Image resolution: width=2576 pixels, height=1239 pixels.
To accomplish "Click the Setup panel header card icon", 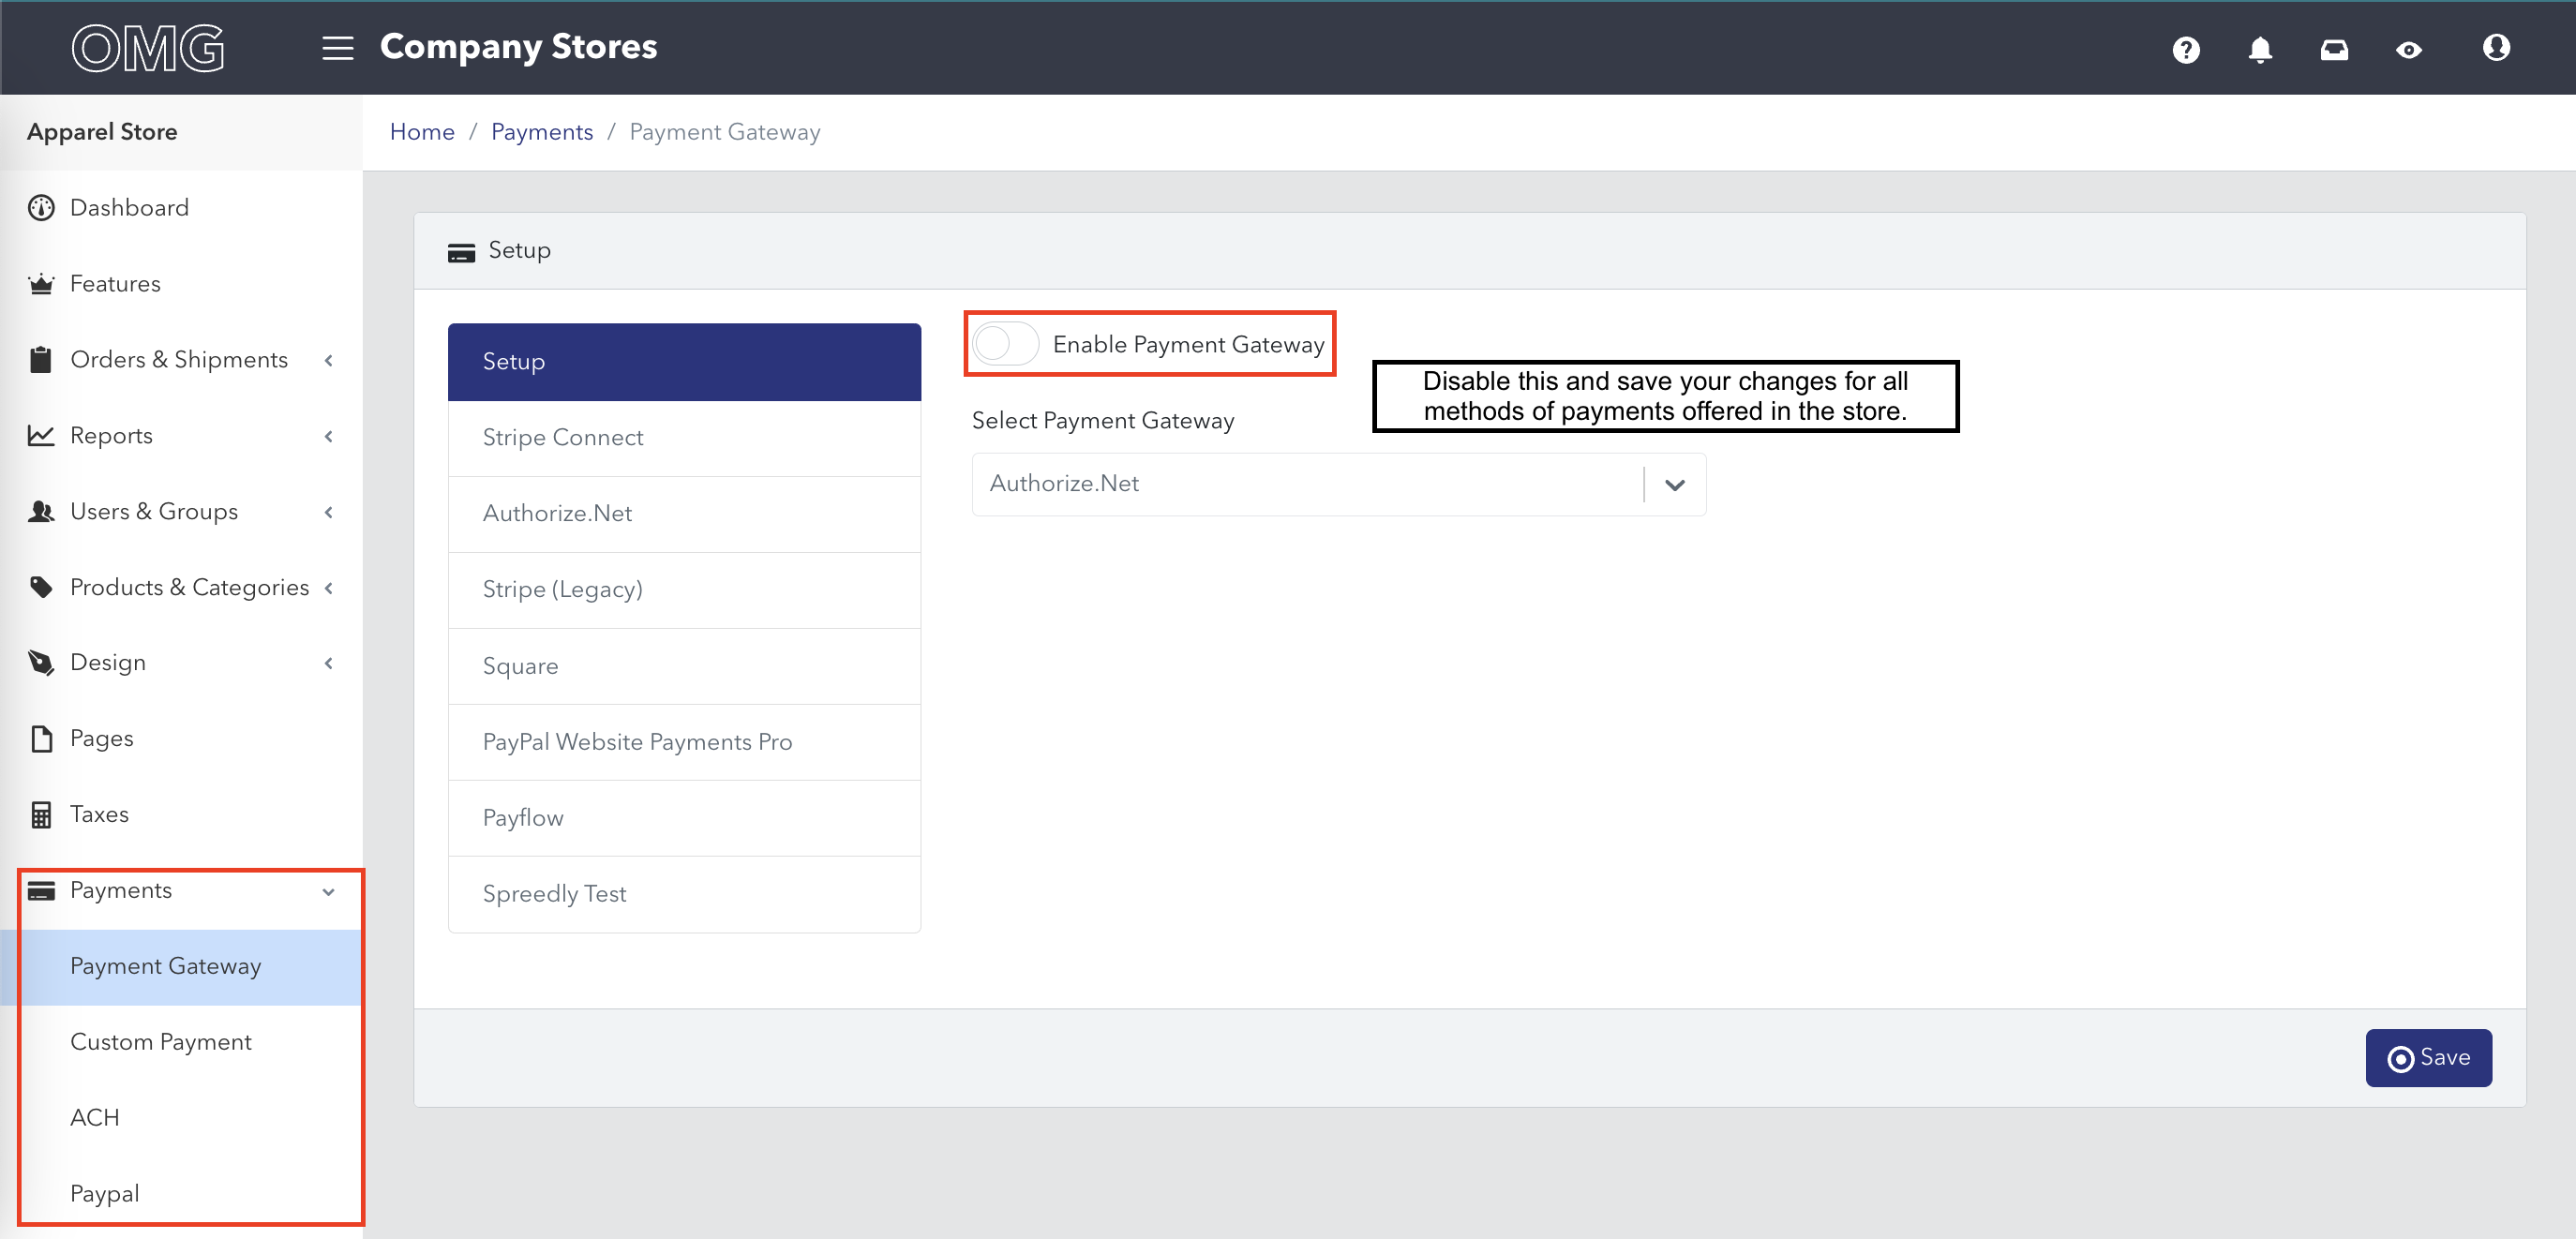I will 461,251.
